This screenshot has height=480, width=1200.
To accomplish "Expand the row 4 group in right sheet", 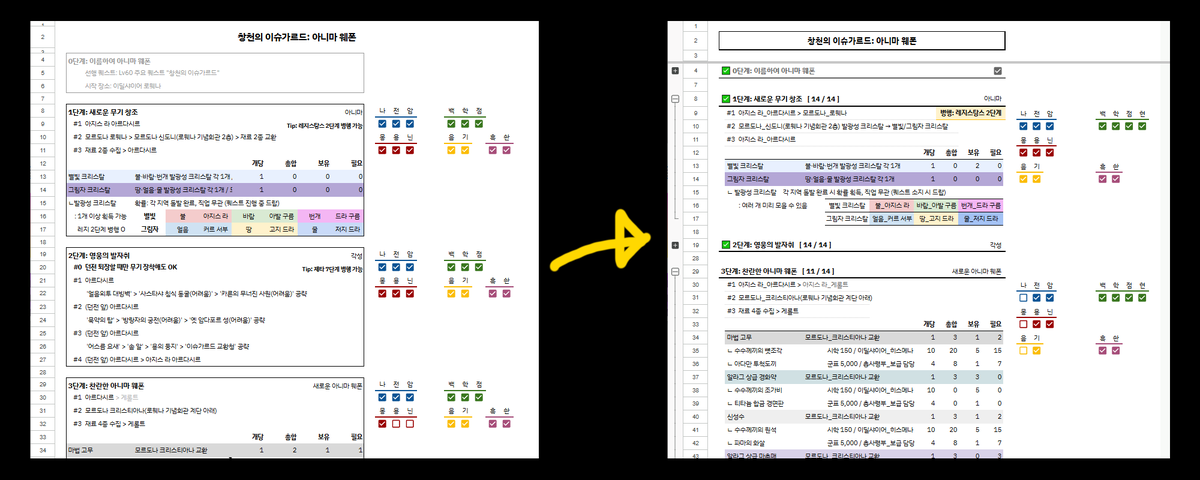I will [x=675, y=71].
